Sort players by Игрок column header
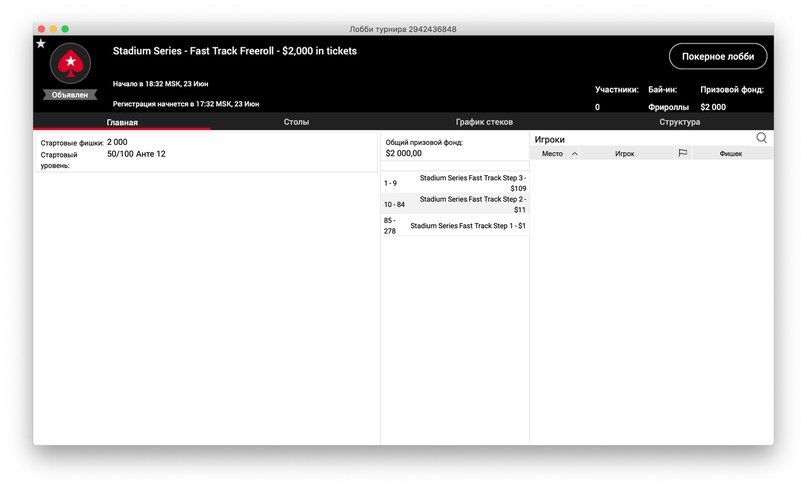Viewport: 807px width, 489px height. click(x=624, y=154)
